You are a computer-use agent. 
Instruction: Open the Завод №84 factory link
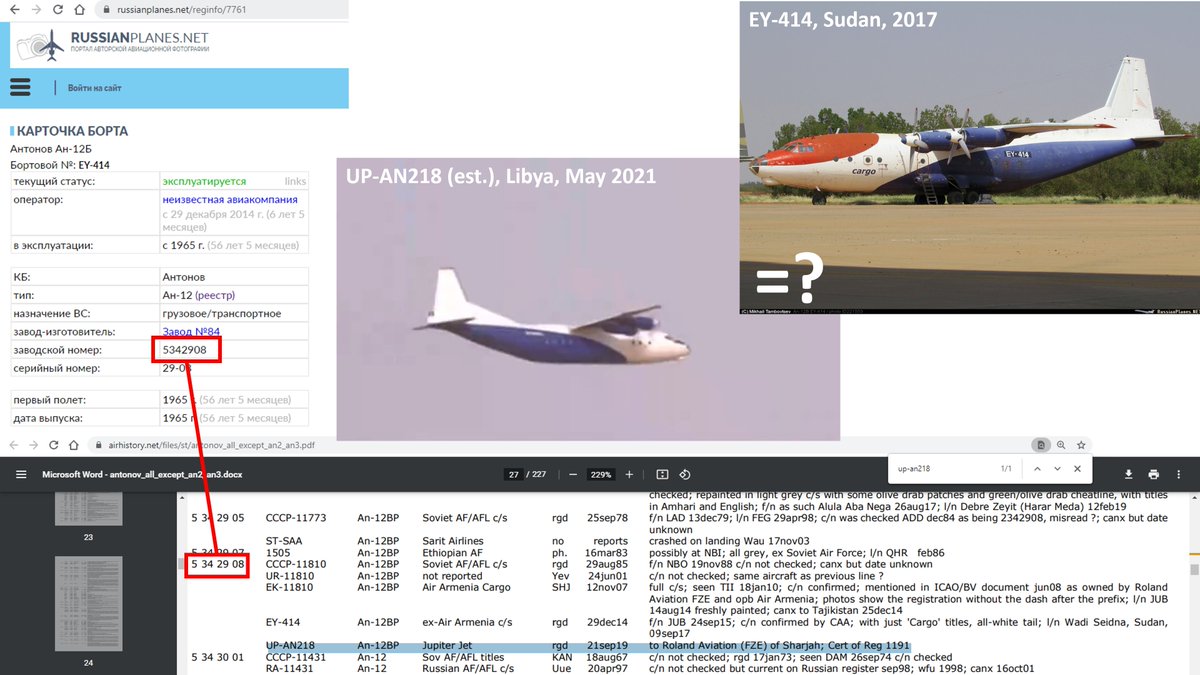[x=191, y=331]
